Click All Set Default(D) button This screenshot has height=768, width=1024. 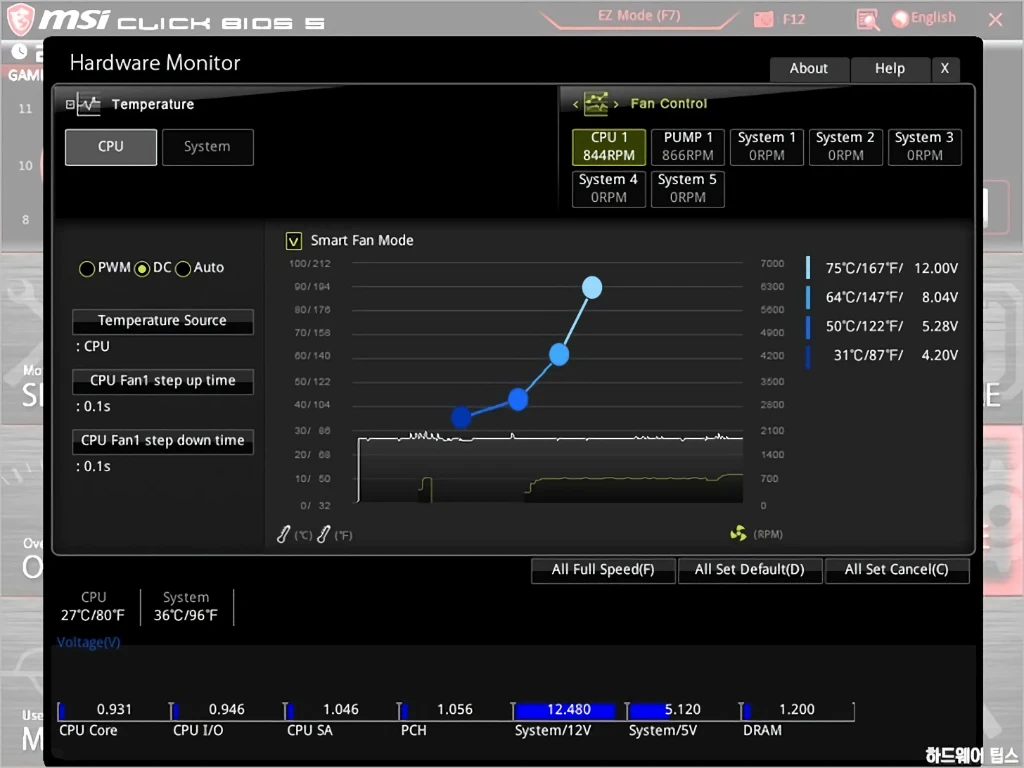tap(750, 570)
